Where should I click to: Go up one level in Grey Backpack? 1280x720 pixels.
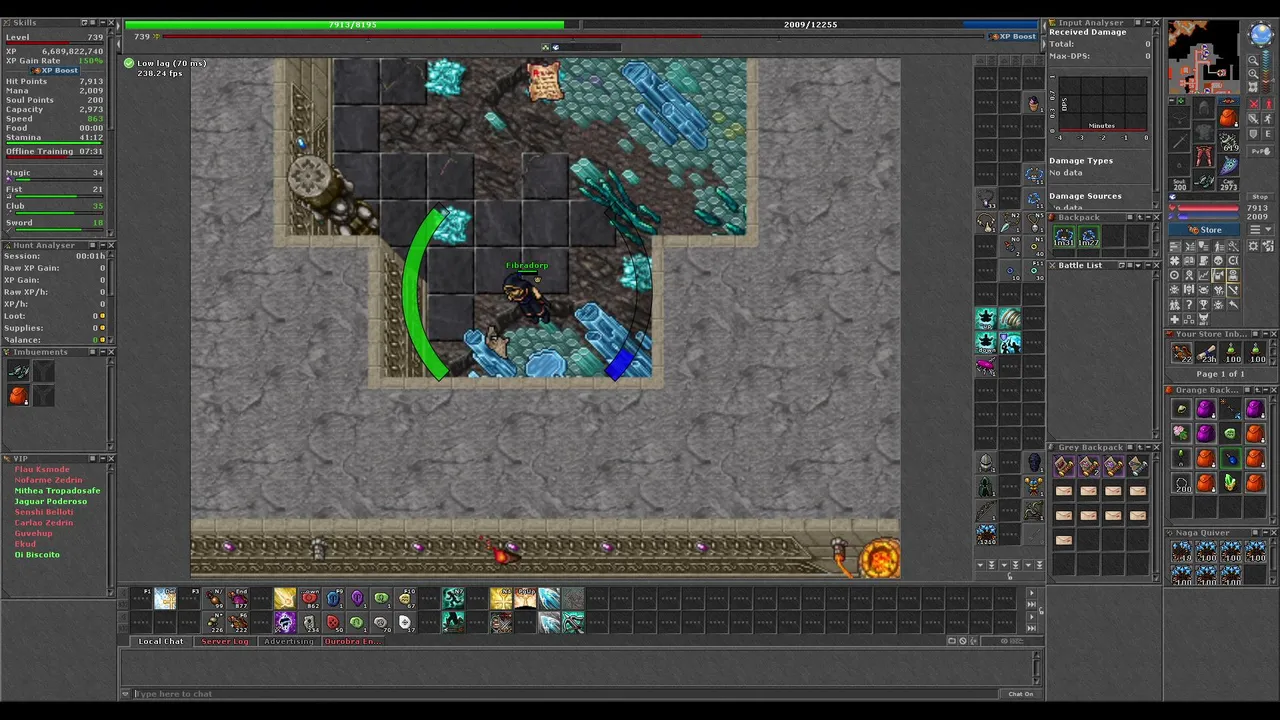[x=1140, y=447]
